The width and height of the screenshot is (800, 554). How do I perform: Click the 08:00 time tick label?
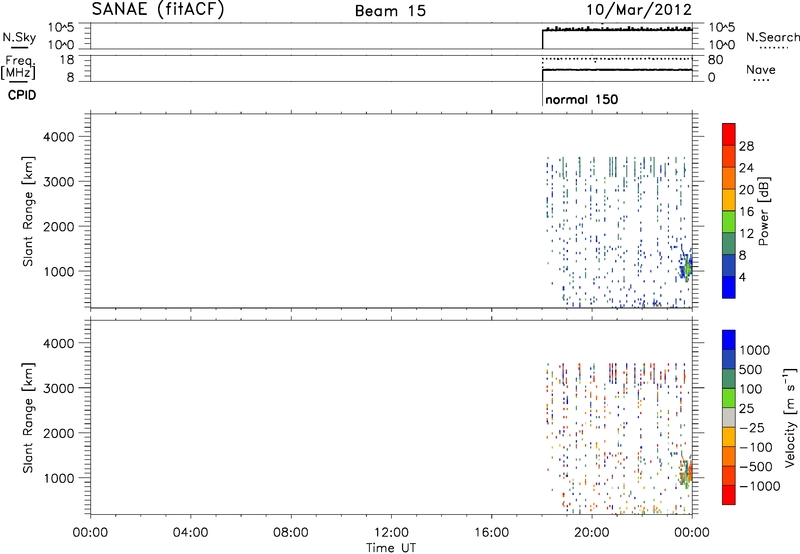pyautogui.click(x=290, y=533)
